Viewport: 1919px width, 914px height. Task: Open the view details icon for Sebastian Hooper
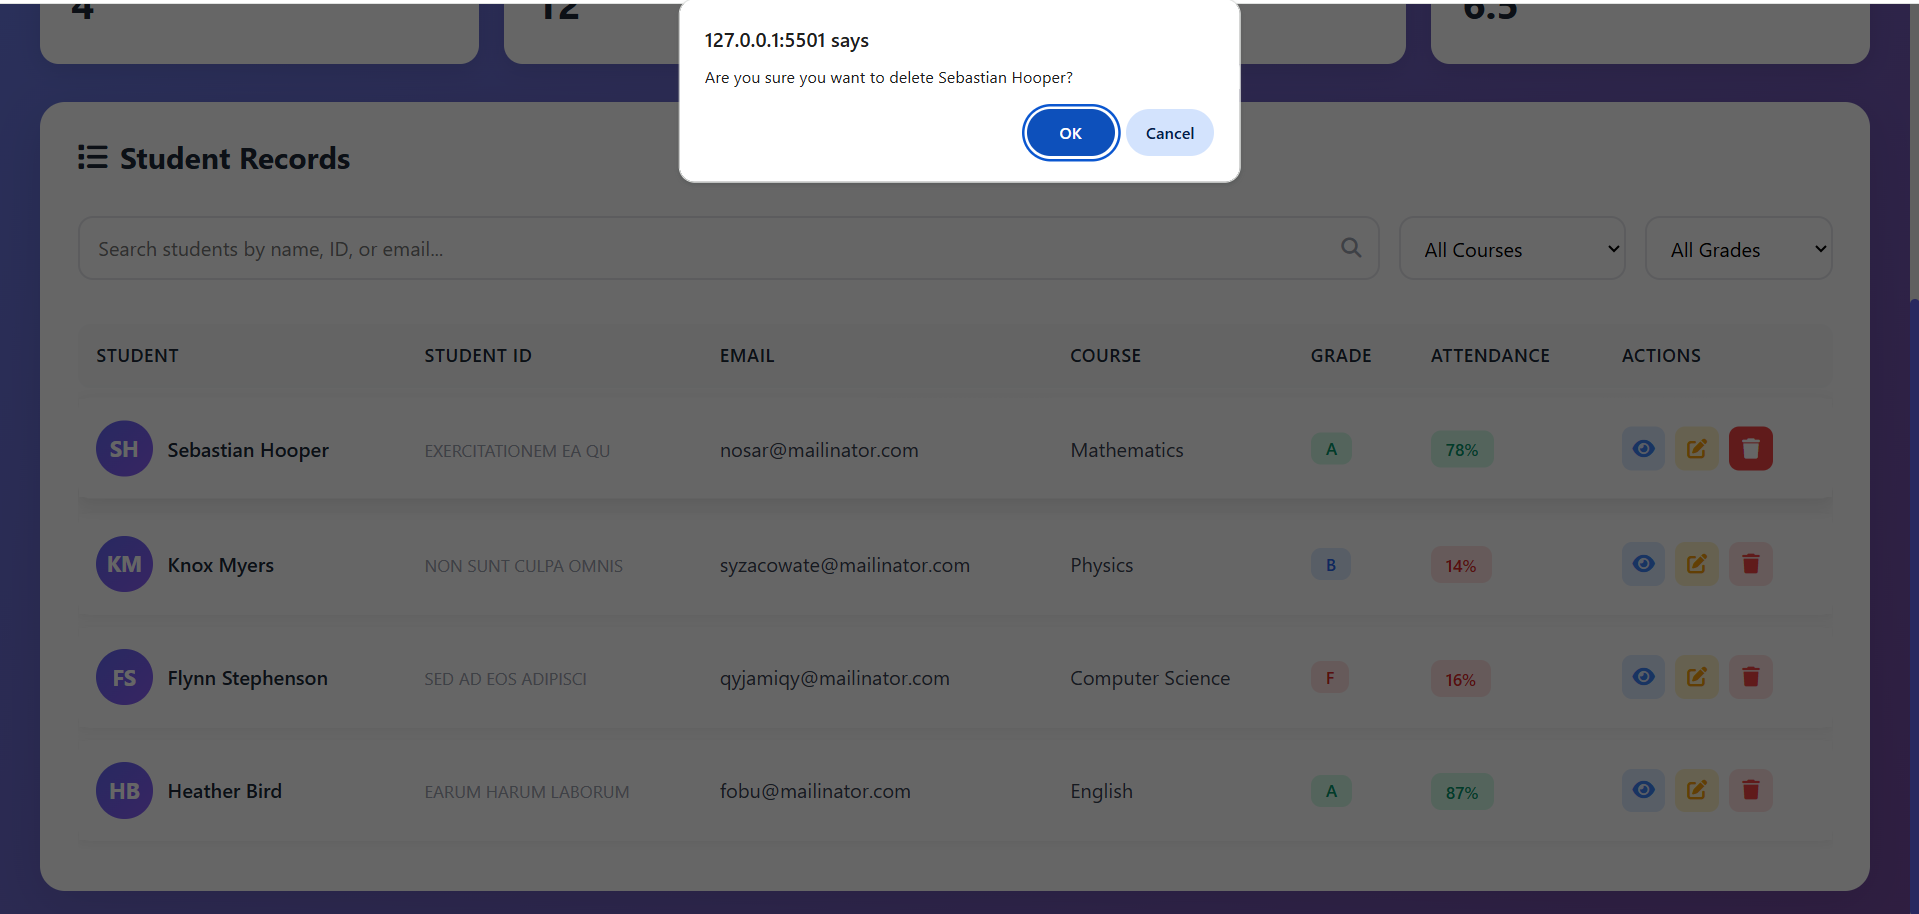coord(1643,448)
